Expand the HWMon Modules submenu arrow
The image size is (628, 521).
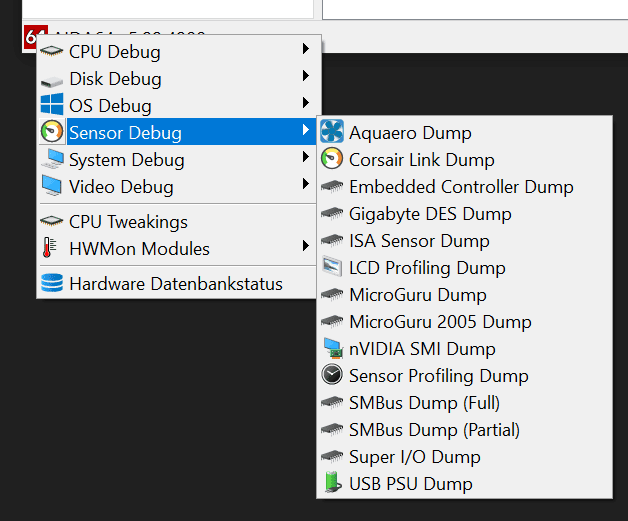click(306, 245)
